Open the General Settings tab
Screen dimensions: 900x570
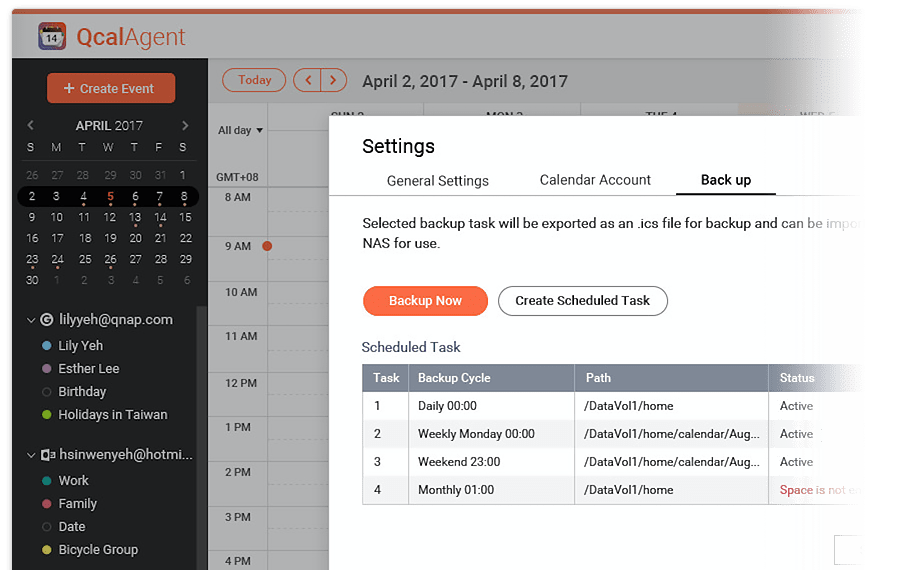(437, 181)
